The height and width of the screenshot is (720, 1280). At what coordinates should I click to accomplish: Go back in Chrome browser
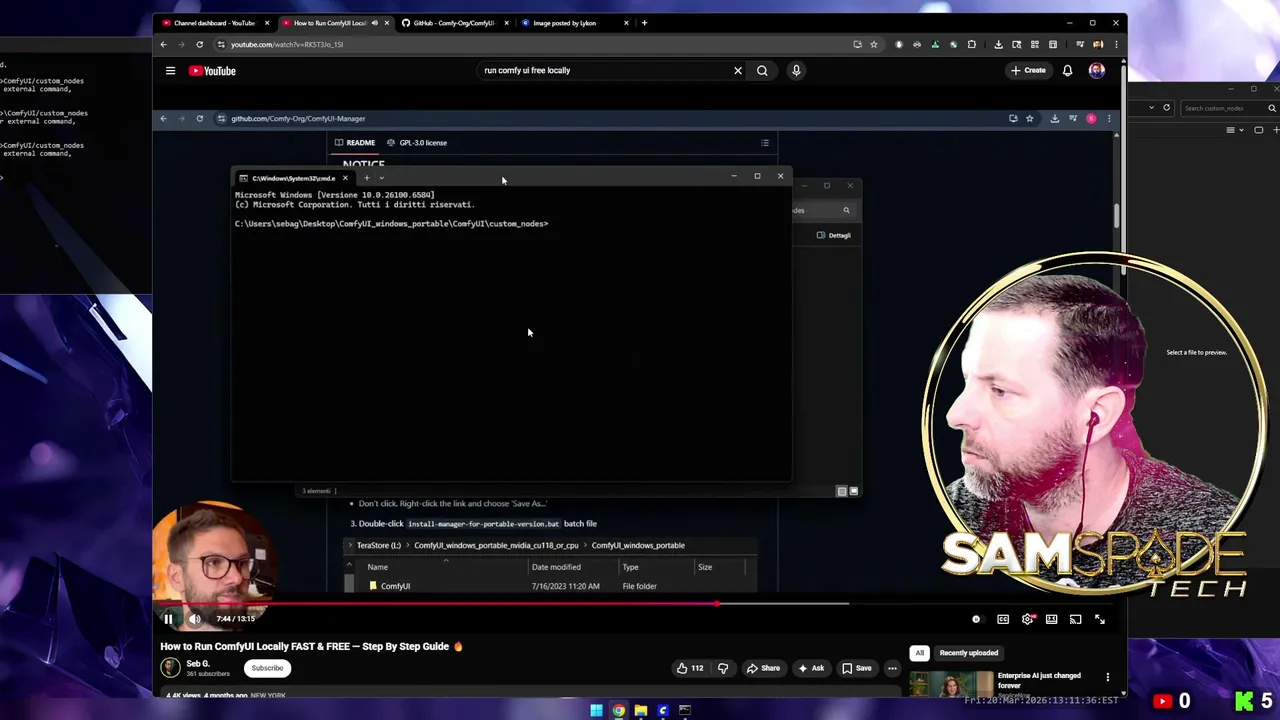click(x=163, y=44)
